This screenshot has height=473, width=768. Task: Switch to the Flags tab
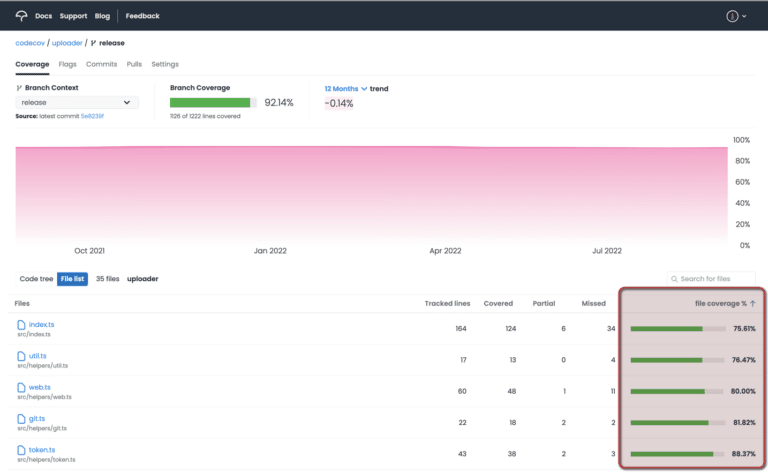(67, 64)
